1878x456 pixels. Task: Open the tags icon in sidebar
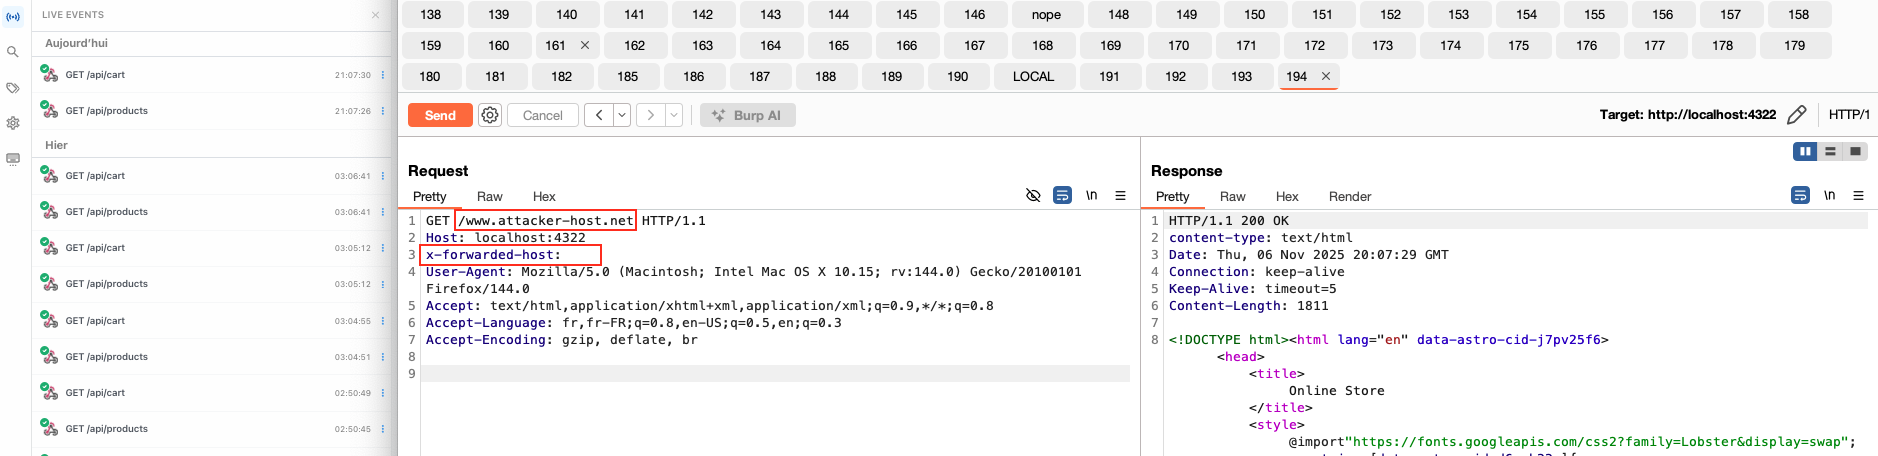tap(13, 88)
